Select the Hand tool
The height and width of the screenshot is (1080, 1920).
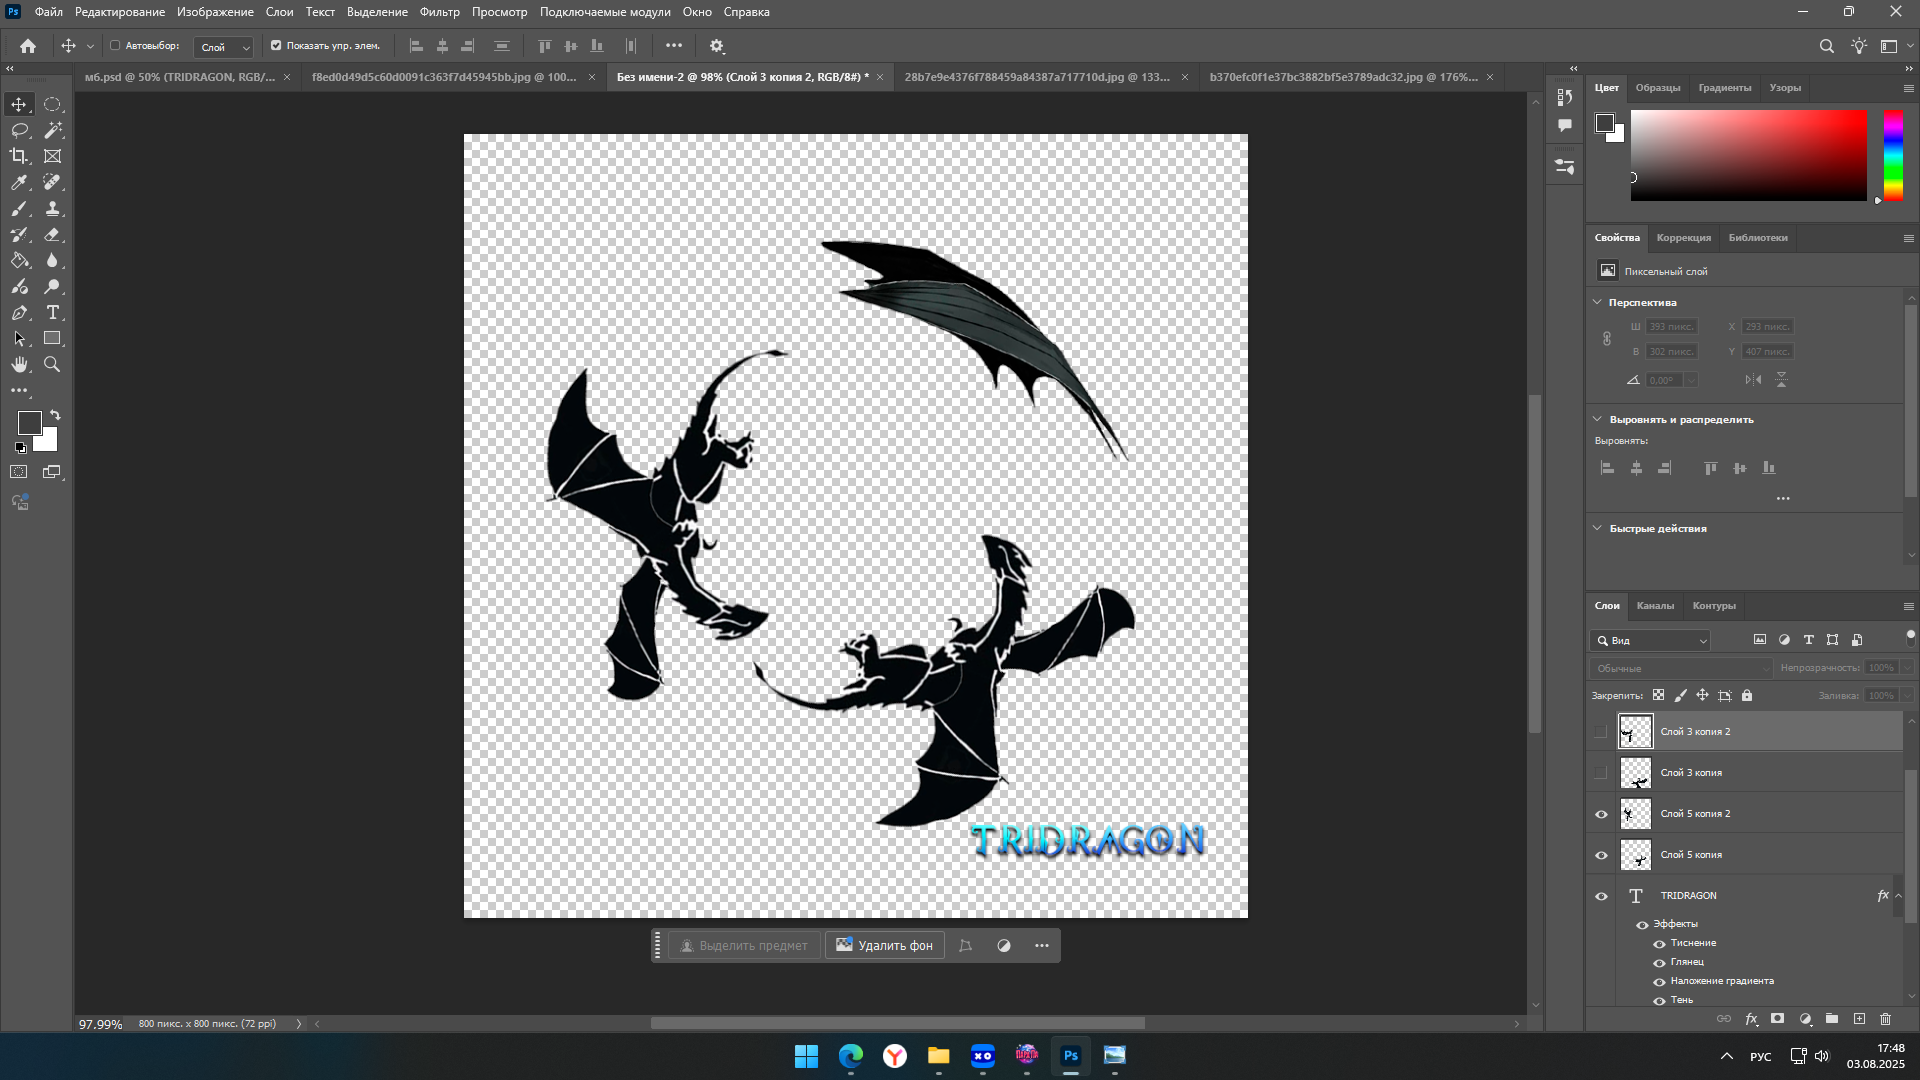[x=19, y=365]
